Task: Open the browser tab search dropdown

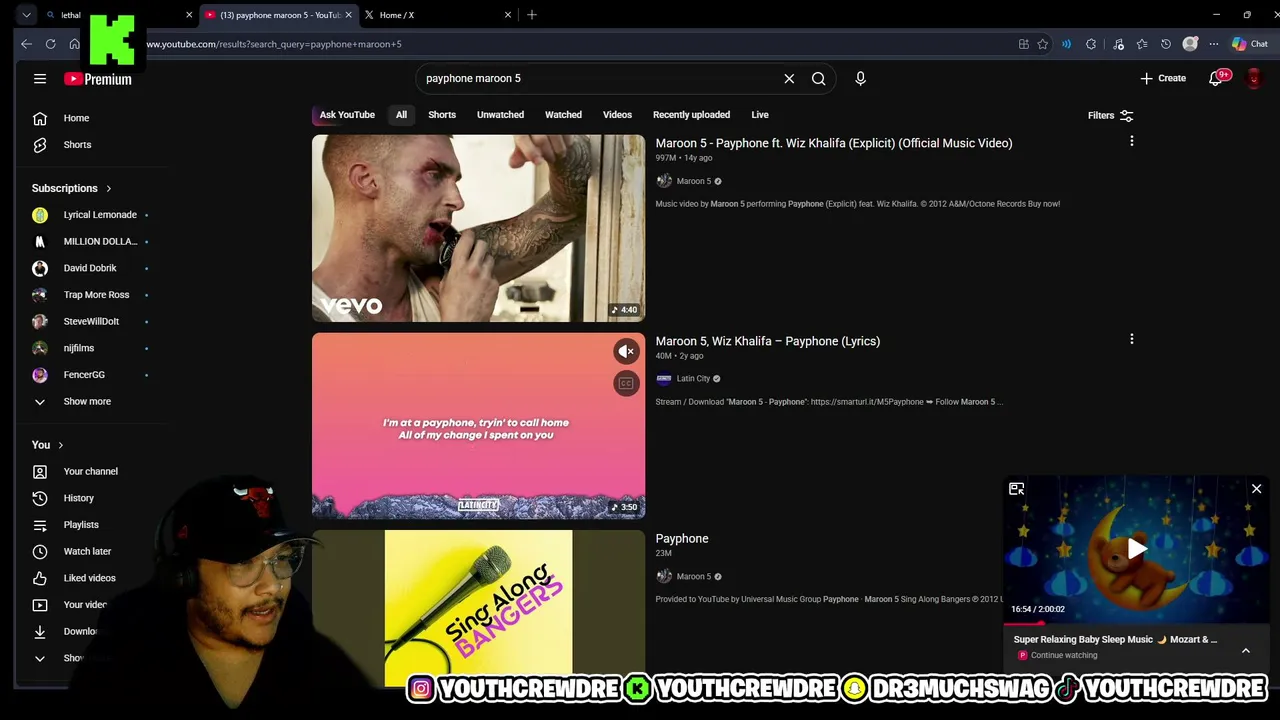Action: 26,15
